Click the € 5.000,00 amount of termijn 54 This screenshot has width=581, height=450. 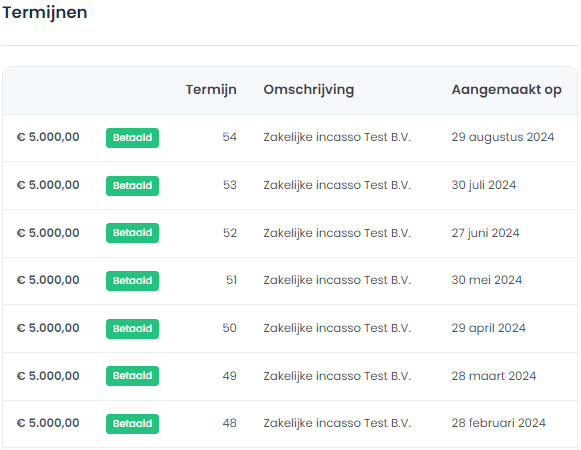(x=48, y=137)
